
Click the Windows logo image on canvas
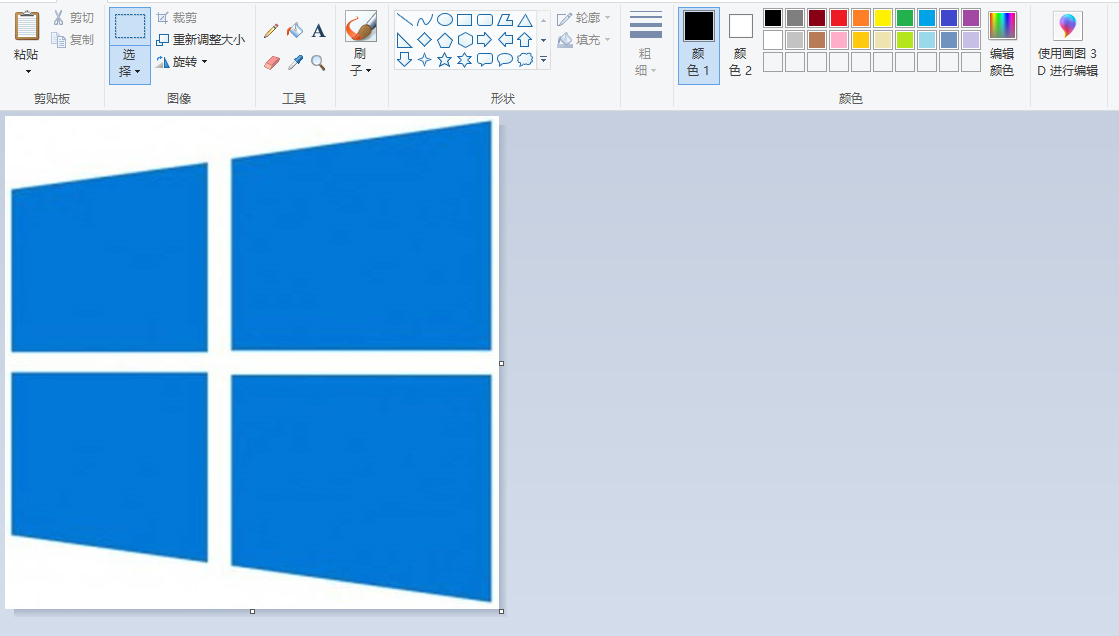coord(252,362)
